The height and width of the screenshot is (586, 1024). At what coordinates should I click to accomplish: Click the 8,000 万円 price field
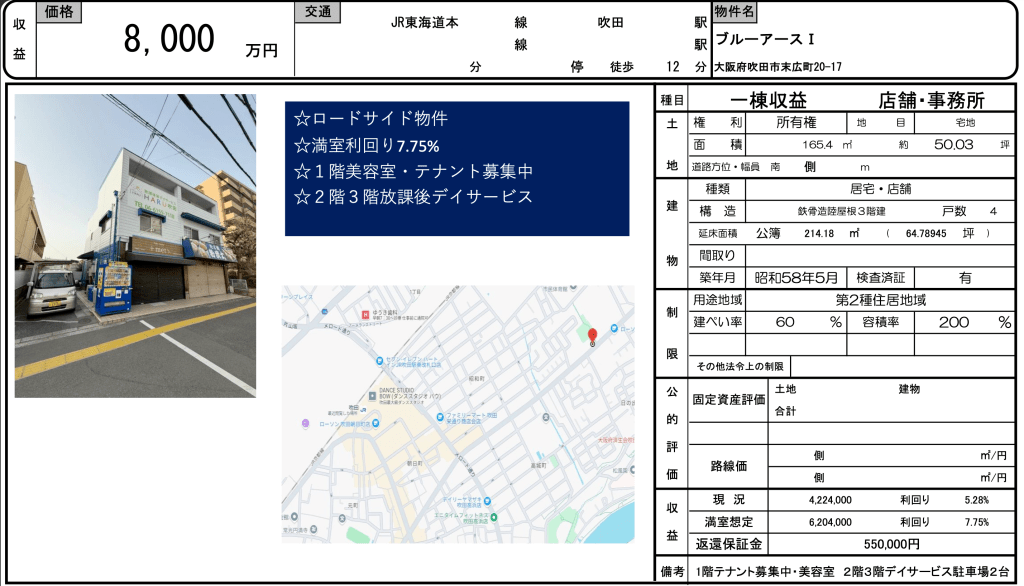point(170,39)
